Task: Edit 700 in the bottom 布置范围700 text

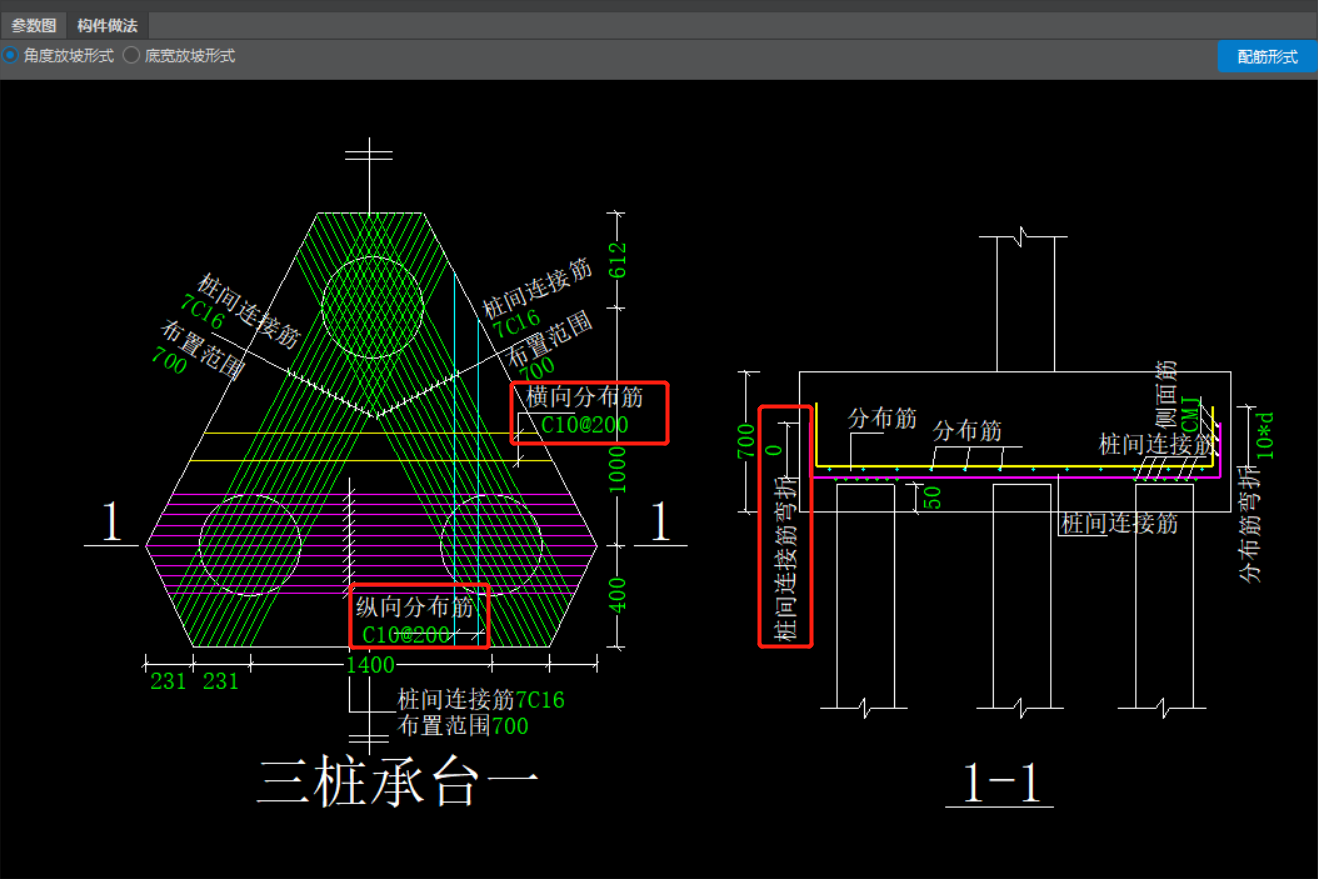Action: 509,726
